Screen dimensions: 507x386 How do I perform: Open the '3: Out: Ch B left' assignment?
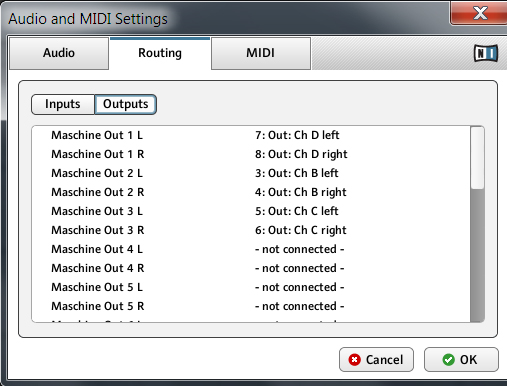297,173
